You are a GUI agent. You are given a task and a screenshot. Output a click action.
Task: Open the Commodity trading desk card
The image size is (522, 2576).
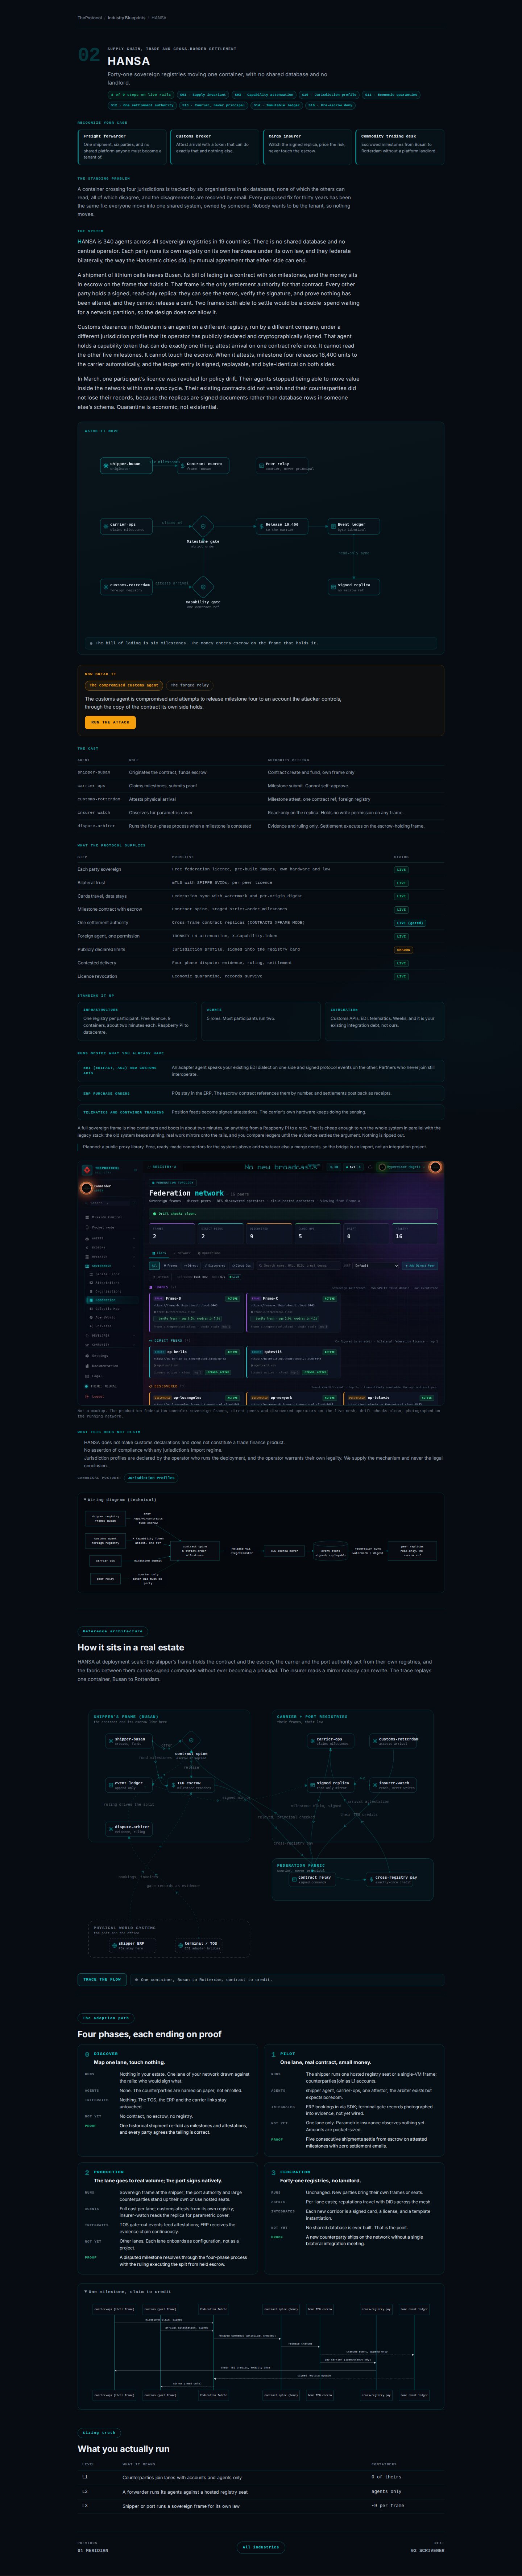pos(400,147)
